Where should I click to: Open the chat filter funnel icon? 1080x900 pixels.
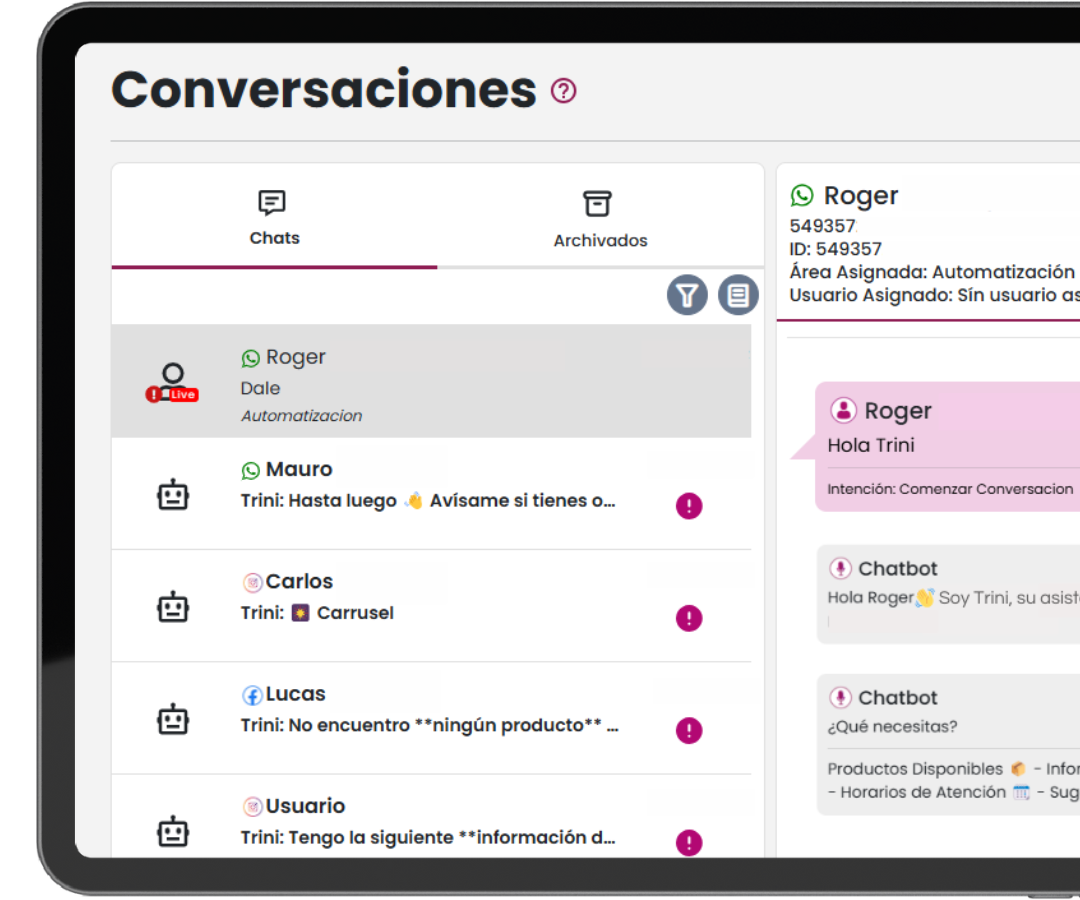click(687, 295)
